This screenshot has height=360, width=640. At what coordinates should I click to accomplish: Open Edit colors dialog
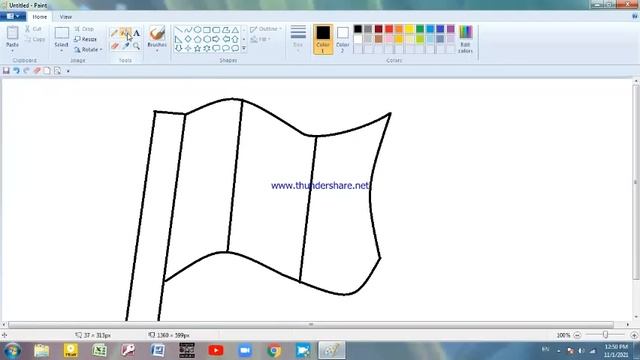(x=465, y=39)
